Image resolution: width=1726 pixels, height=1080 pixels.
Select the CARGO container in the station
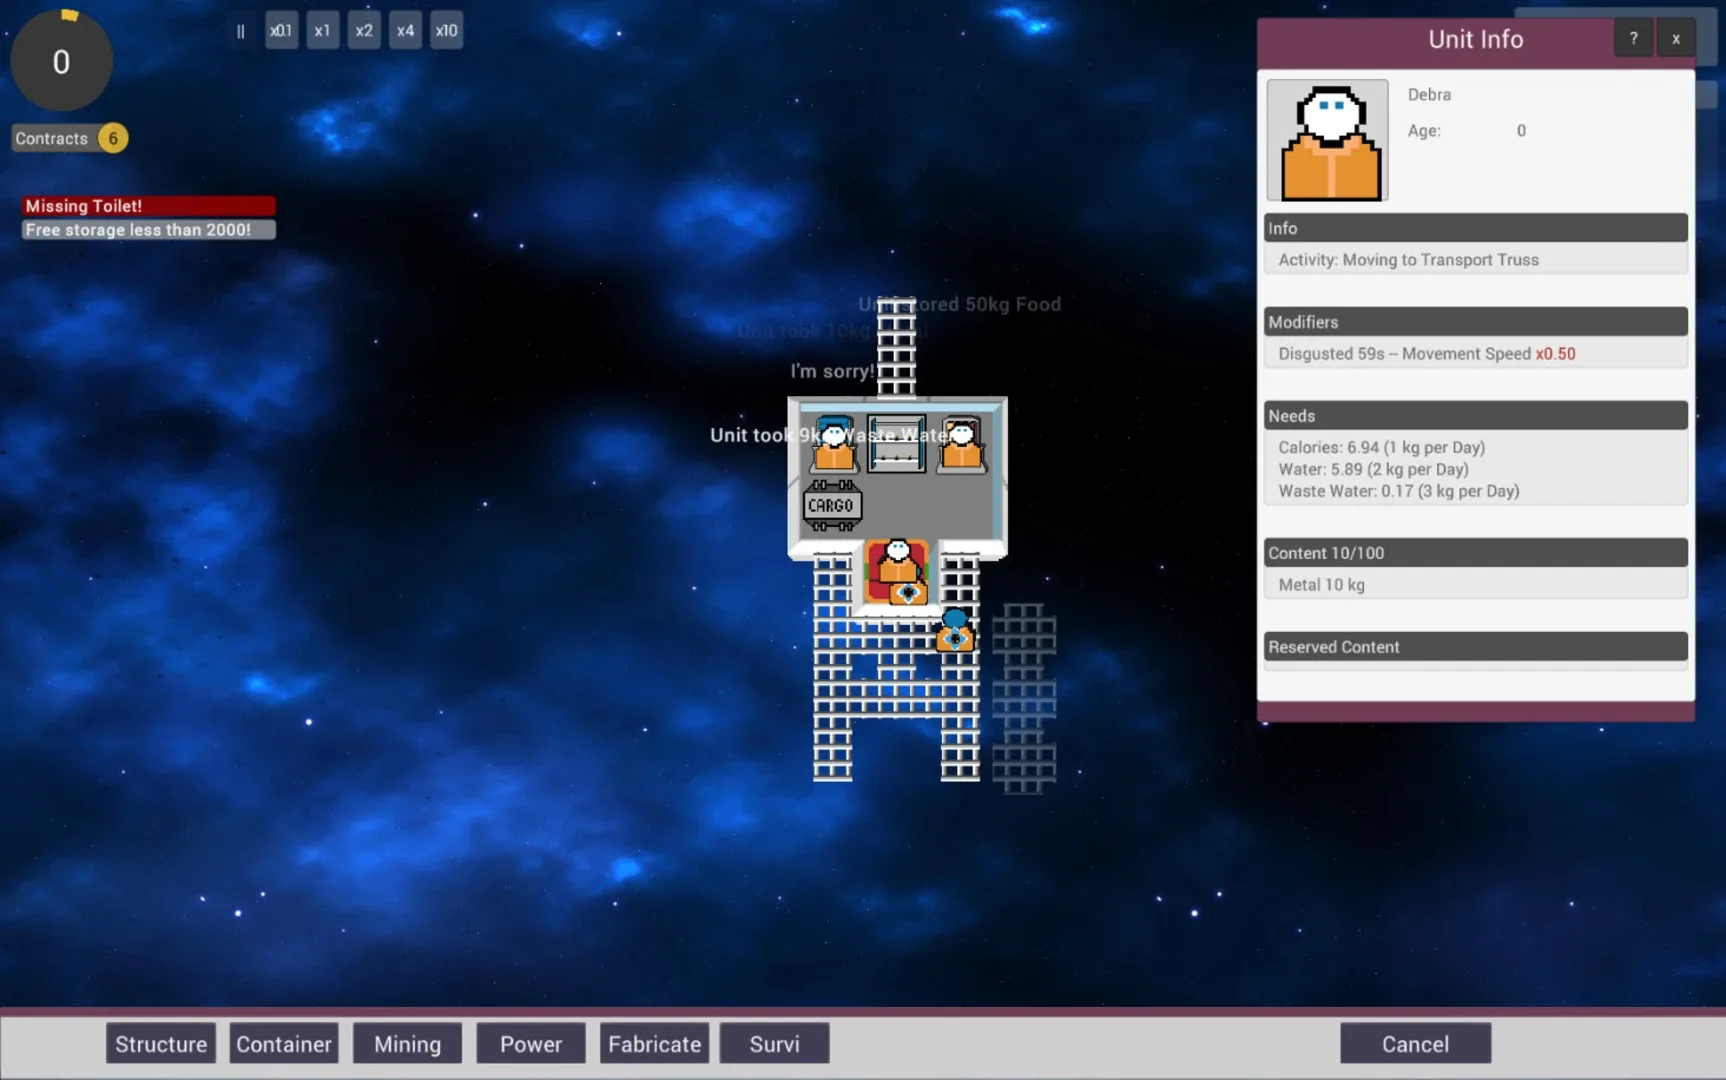(831, 506)
